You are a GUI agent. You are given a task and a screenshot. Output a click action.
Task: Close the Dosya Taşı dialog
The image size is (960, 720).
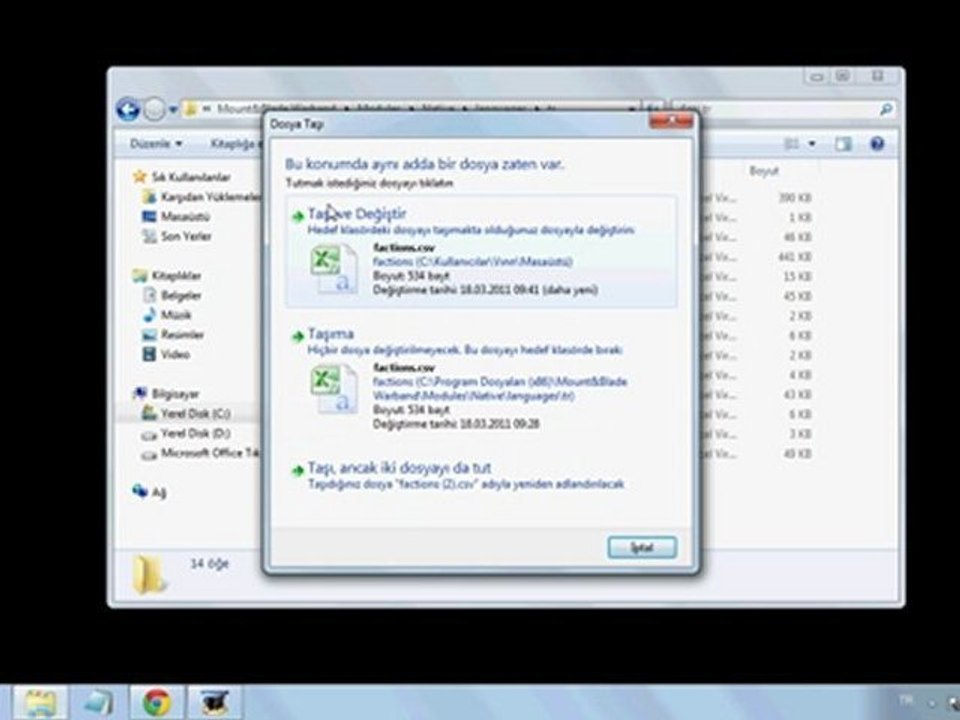[670, 121]
